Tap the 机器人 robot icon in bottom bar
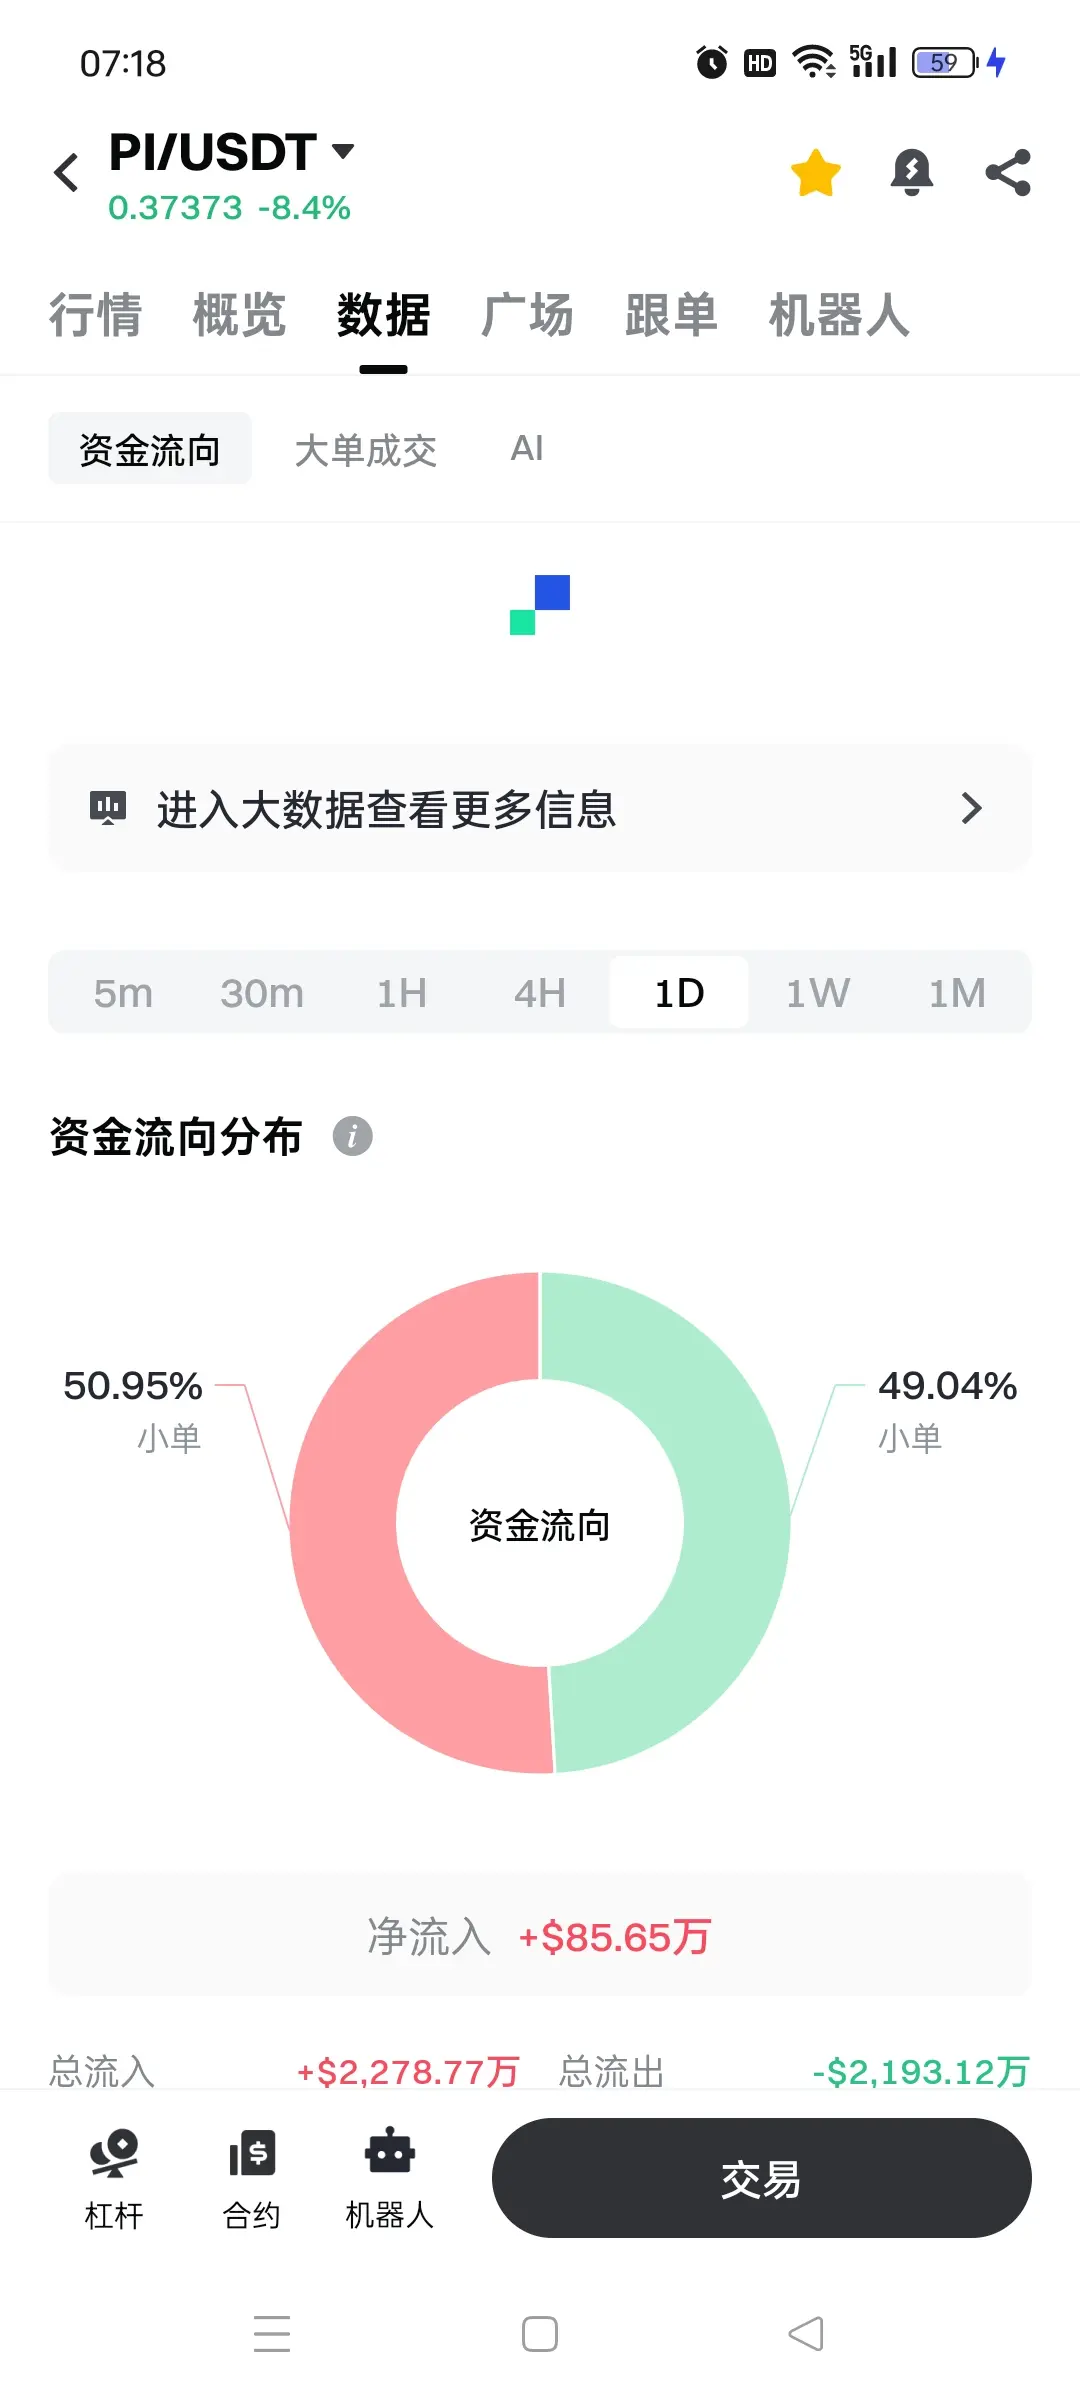The image size is (1080, 2400). (389, 2150)
